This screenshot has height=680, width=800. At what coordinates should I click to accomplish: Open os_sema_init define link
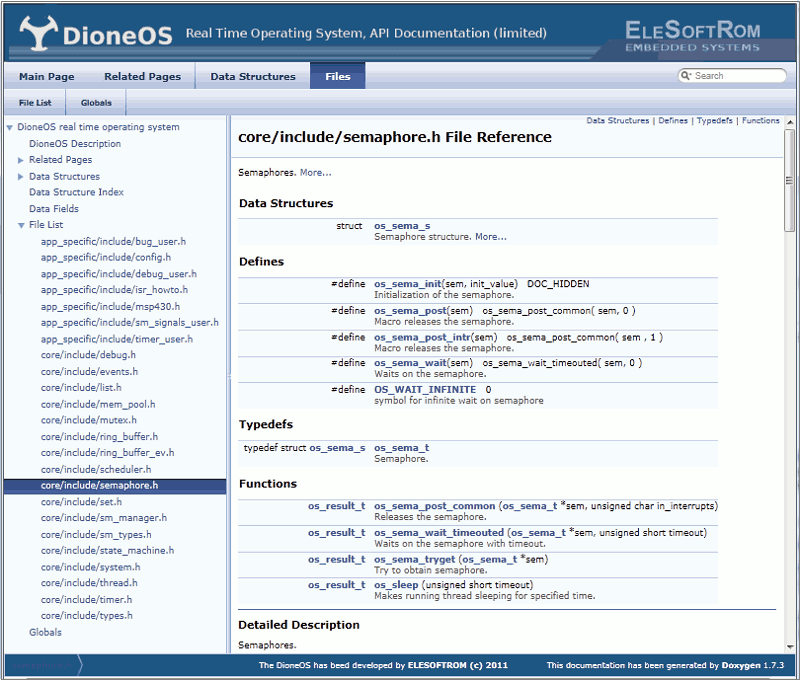(x=408, y=284)
